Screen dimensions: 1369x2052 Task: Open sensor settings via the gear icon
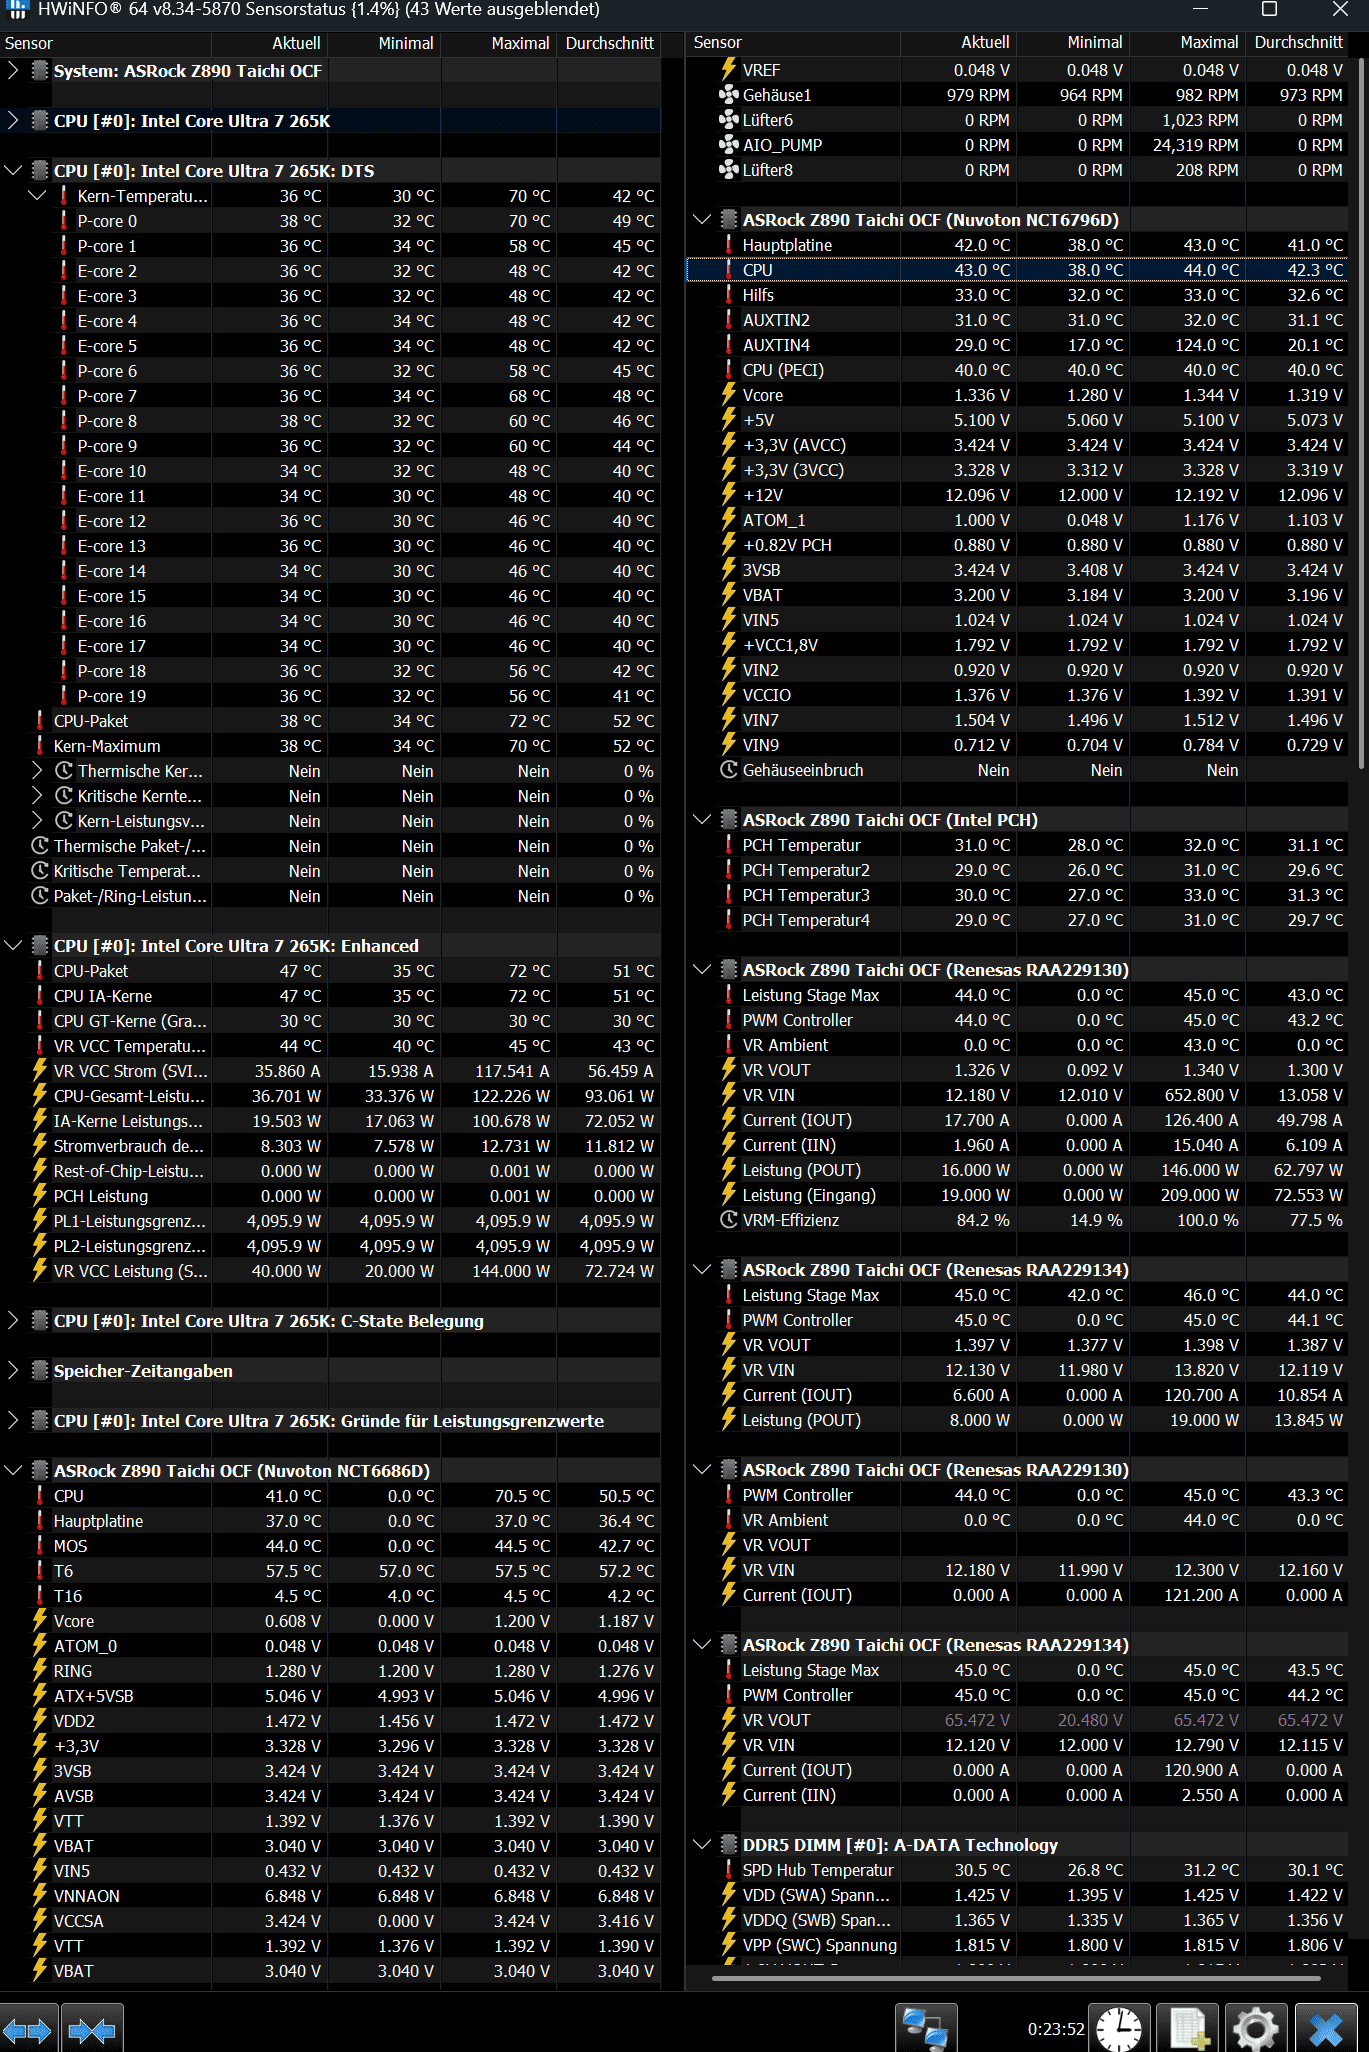[x=1256, y=2030]
